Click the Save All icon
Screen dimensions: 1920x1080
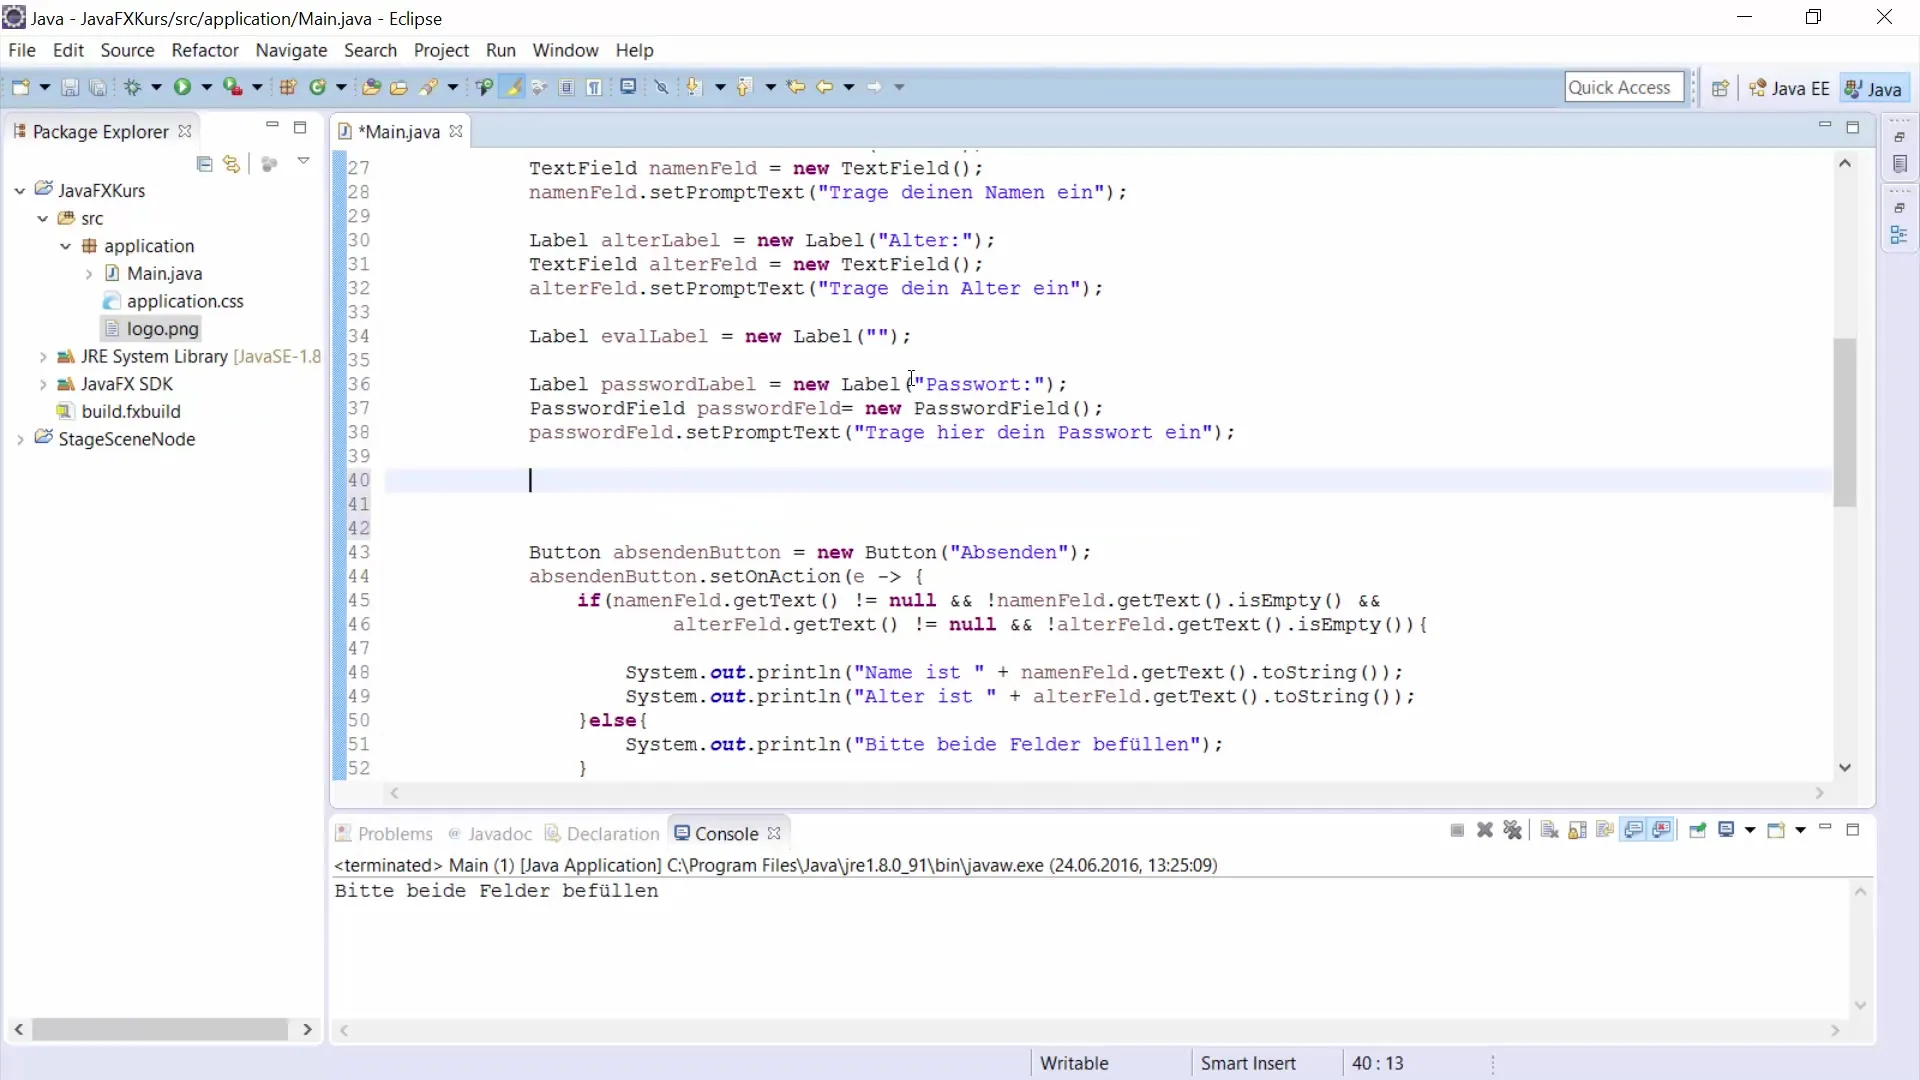pos(97,87)
